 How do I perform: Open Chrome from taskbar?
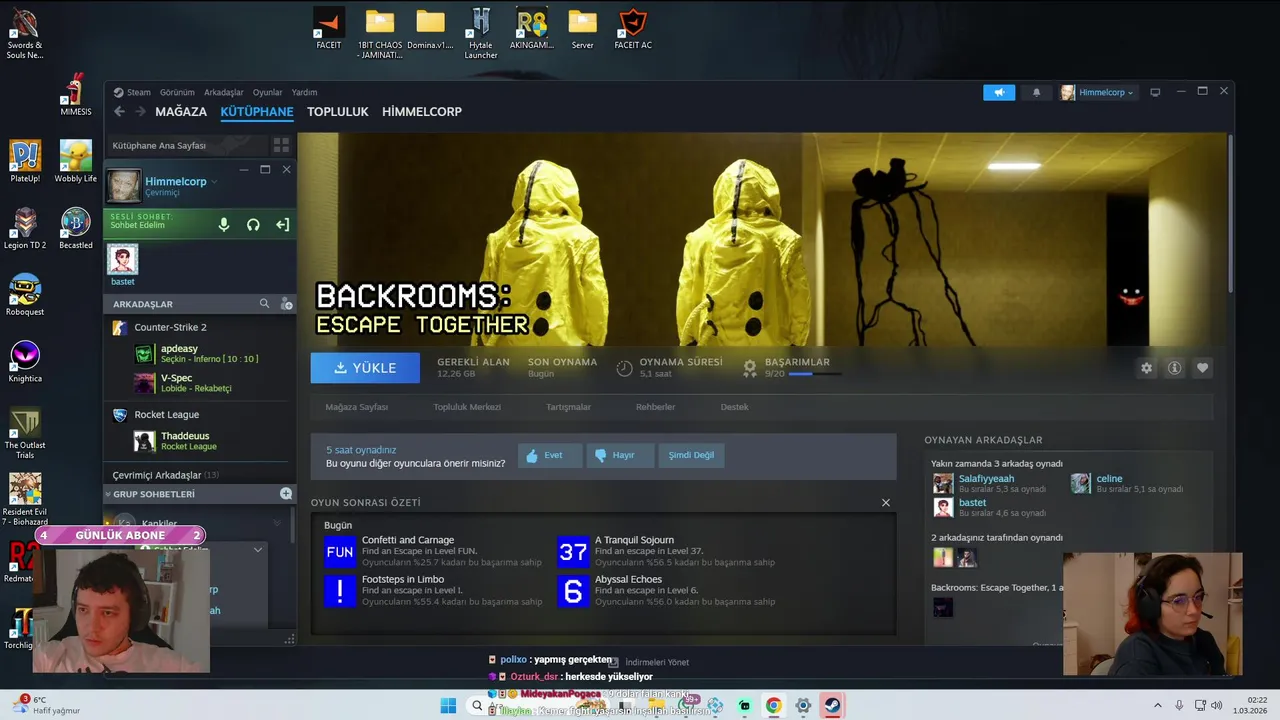(773, 705)
